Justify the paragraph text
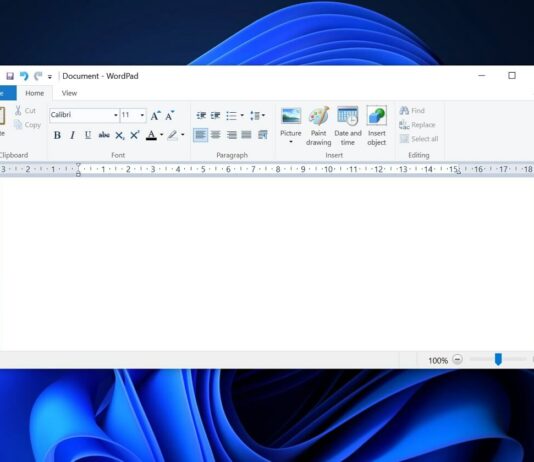534x462 pixels. tap(246, 135)
